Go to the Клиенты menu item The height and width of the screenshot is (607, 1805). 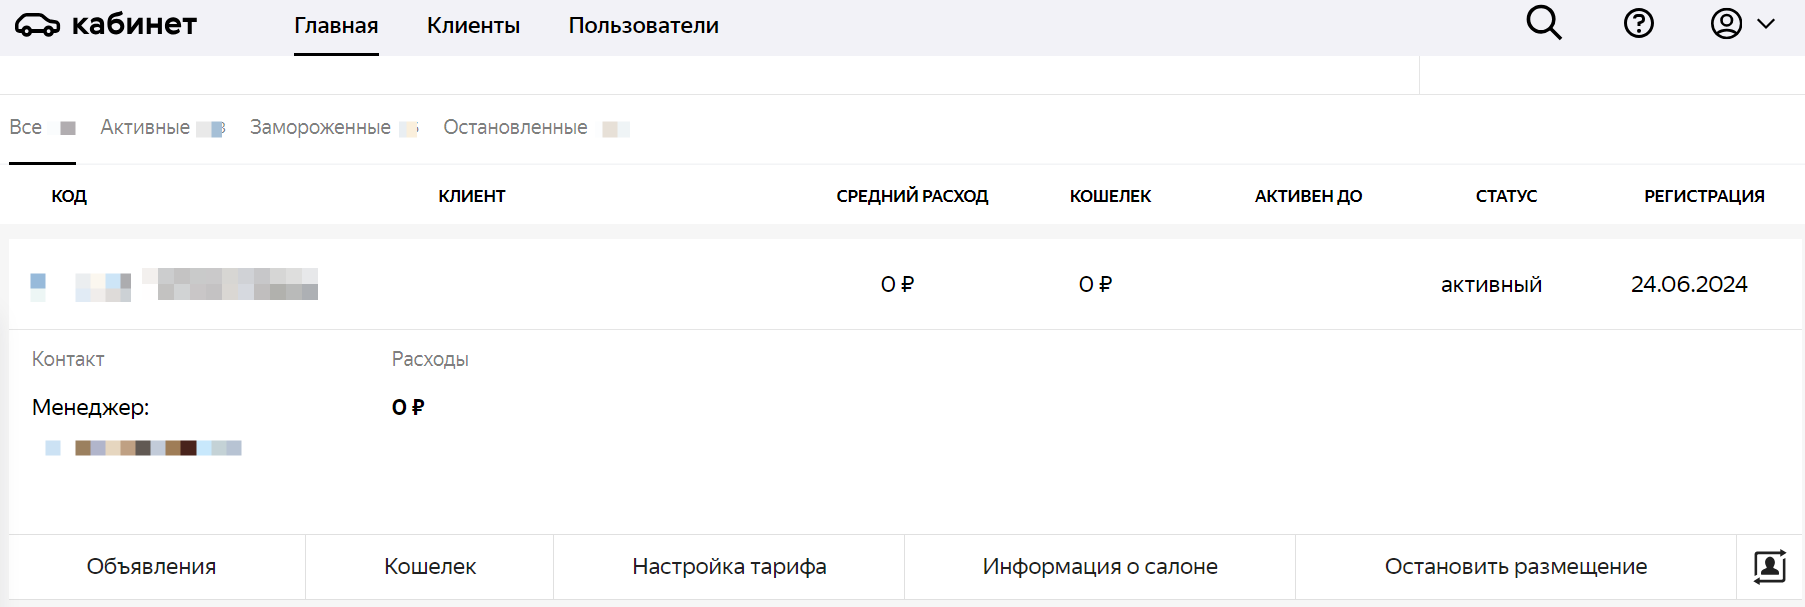click(473, 26)
